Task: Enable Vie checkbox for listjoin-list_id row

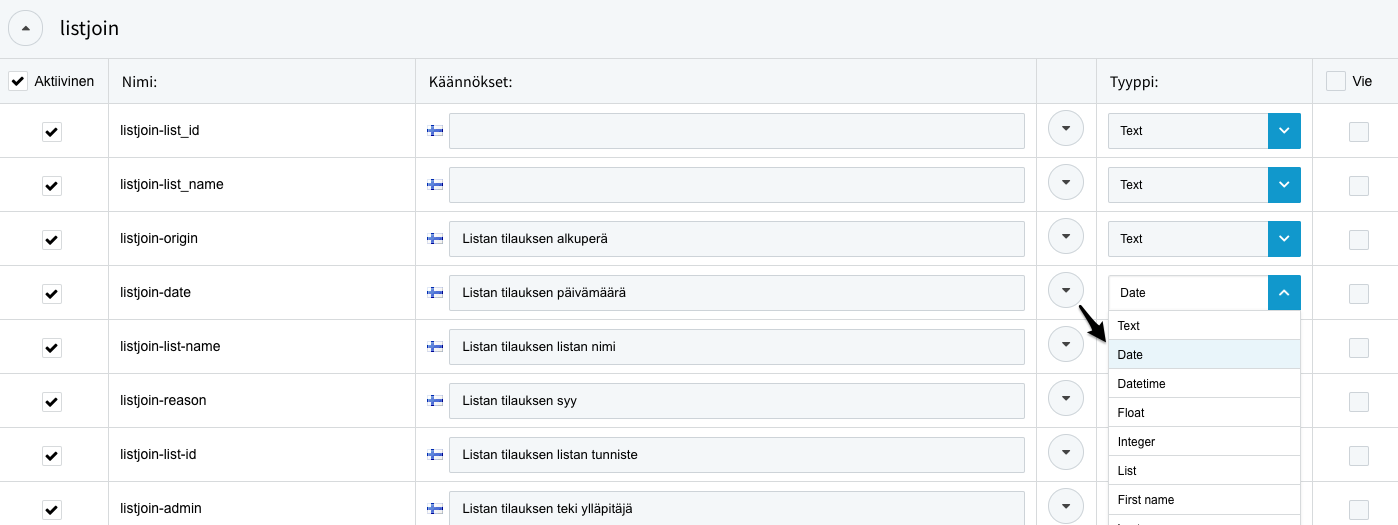Action: pos(1359,131)
